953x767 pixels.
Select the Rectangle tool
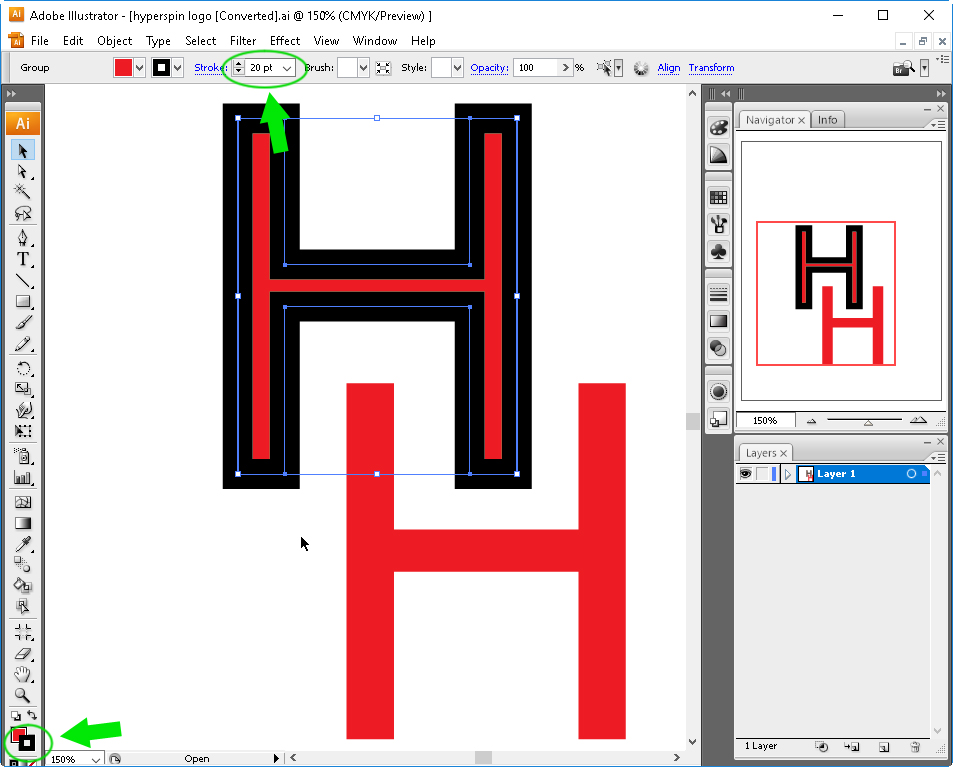pyautogui.click(x=22, y=301)
